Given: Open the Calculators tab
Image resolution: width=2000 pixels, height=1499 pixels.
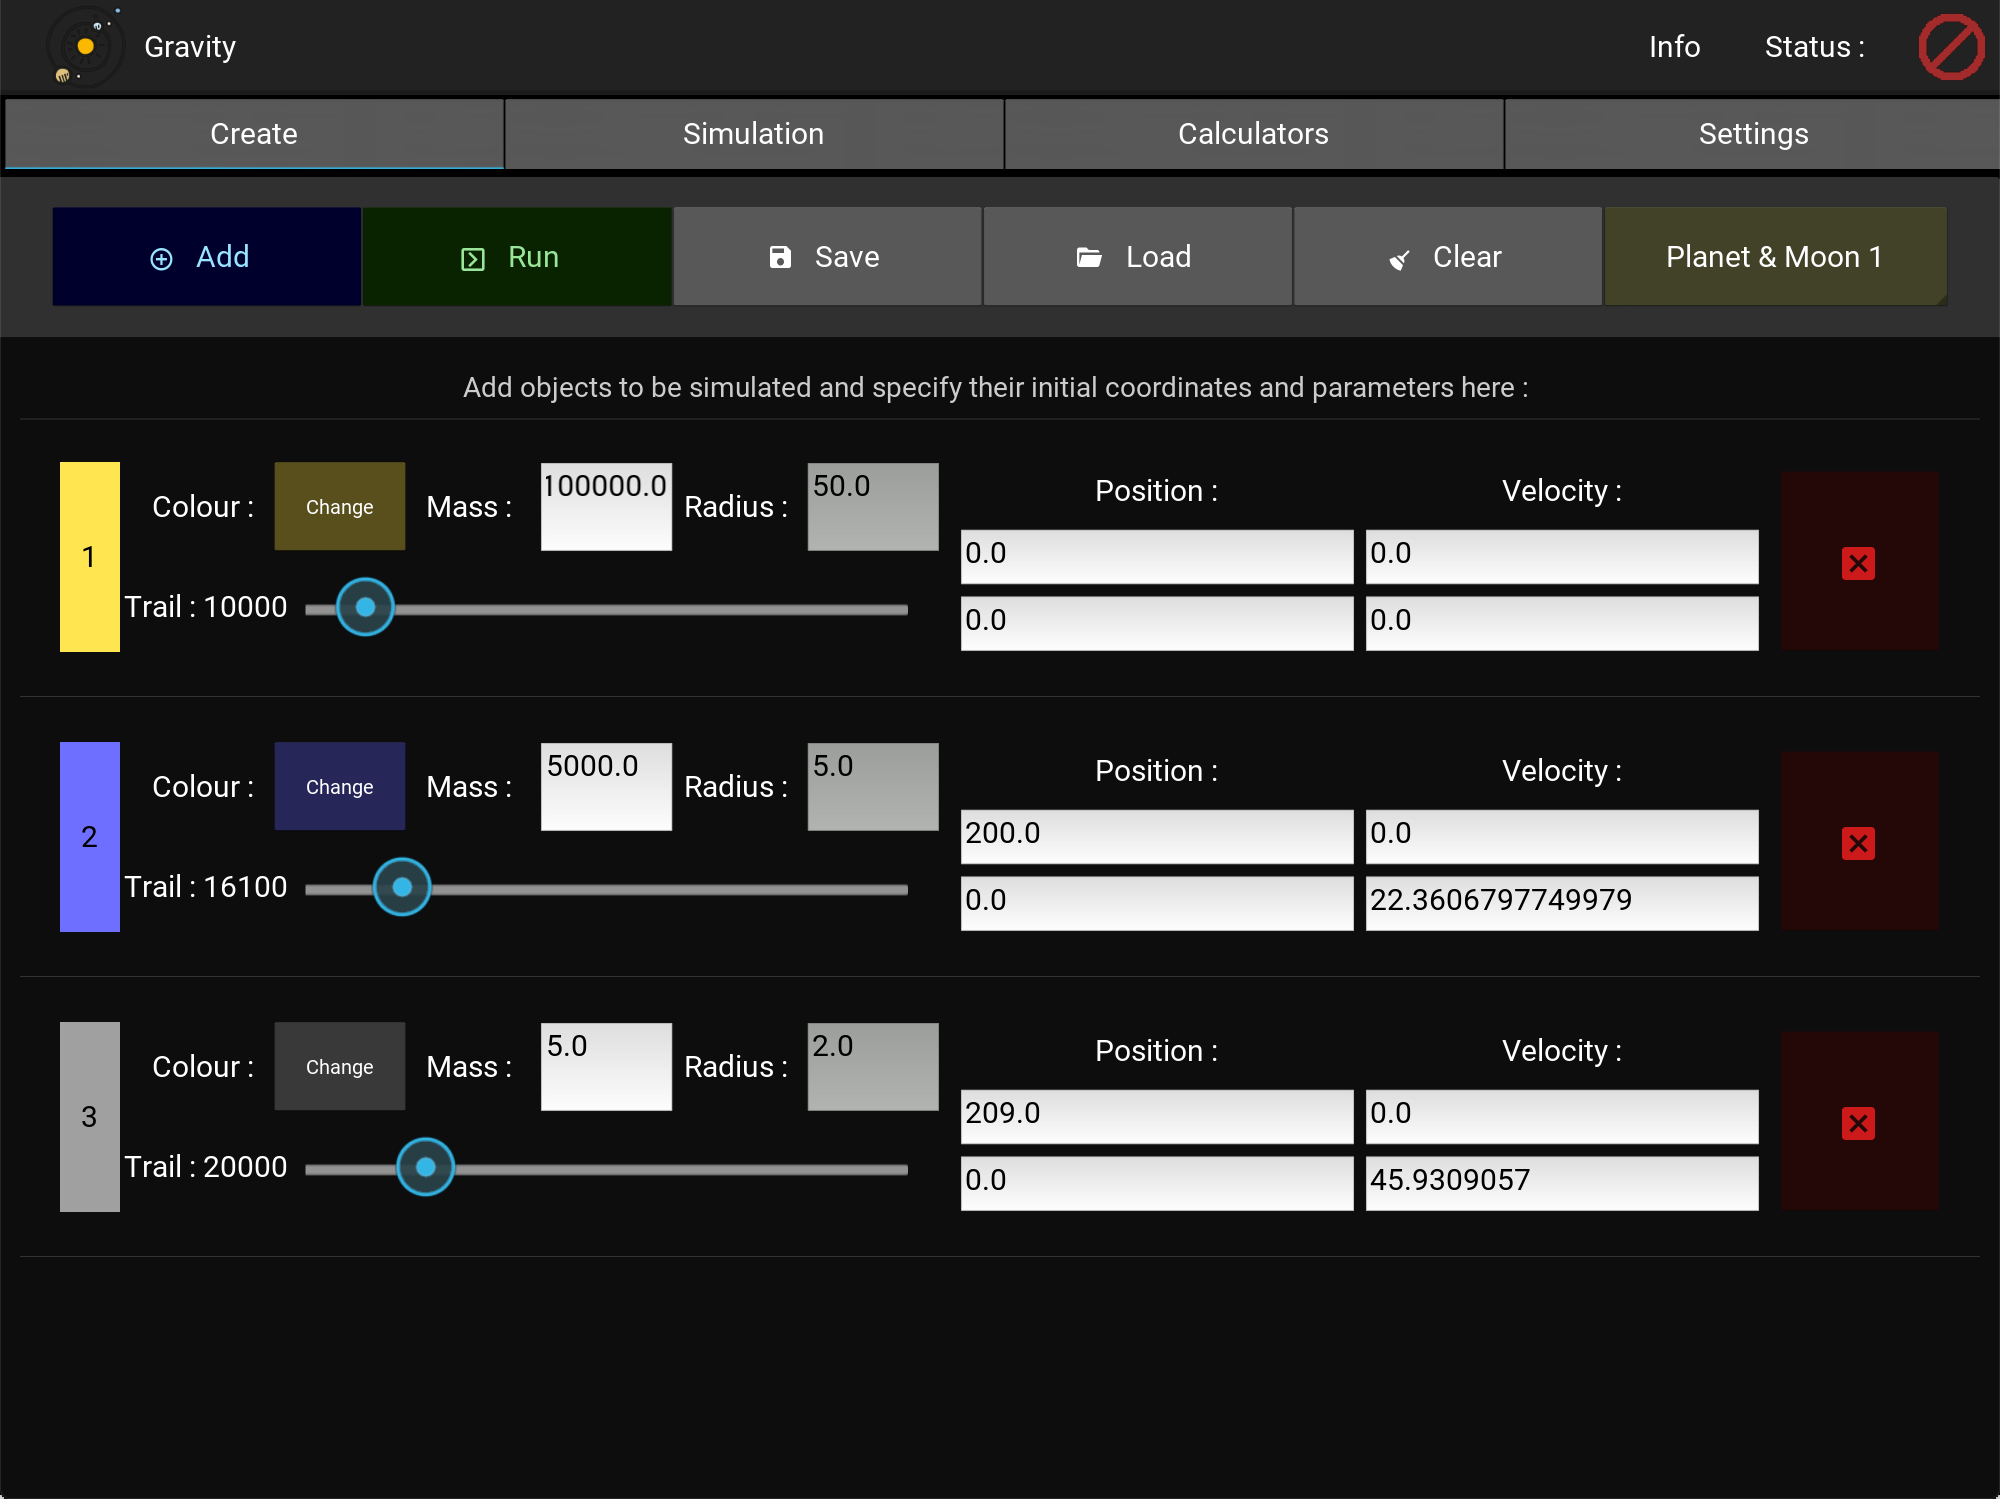Looking at the screenshot, I should click(1253, 134).
